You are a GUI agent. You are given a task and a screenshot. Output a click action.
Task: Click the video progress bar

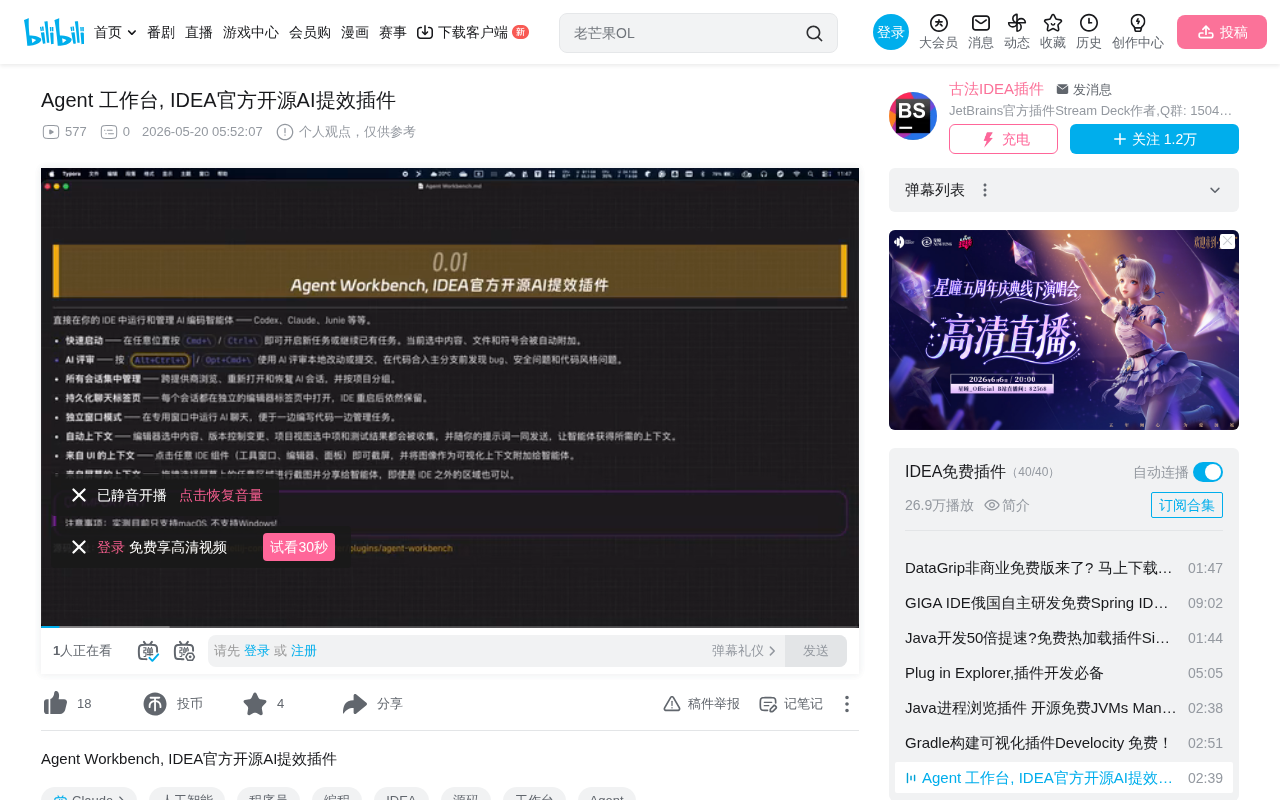[450, 627]
